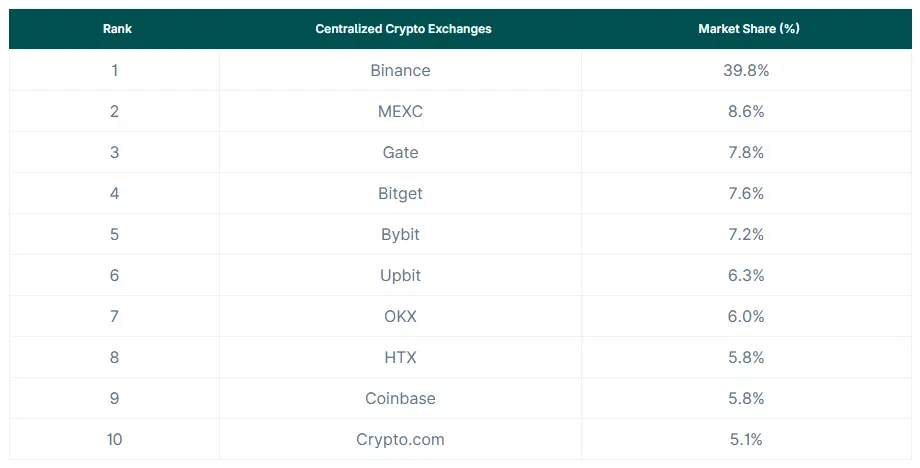Image resolution: width=920 pixels, height=468 pixels.
Task: Click rank number 10 cell
Action: point(114,440)
